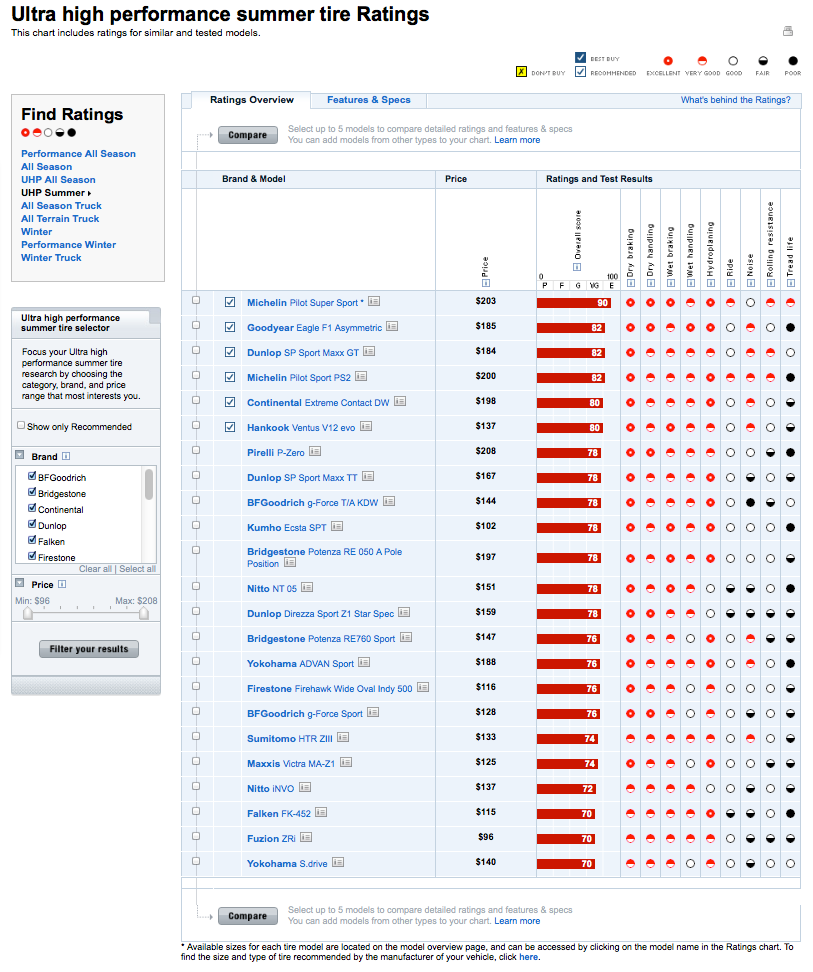813x972 pixels.
Task: Open details icon beside Falken FK-452
Action: tap(320, 812)
